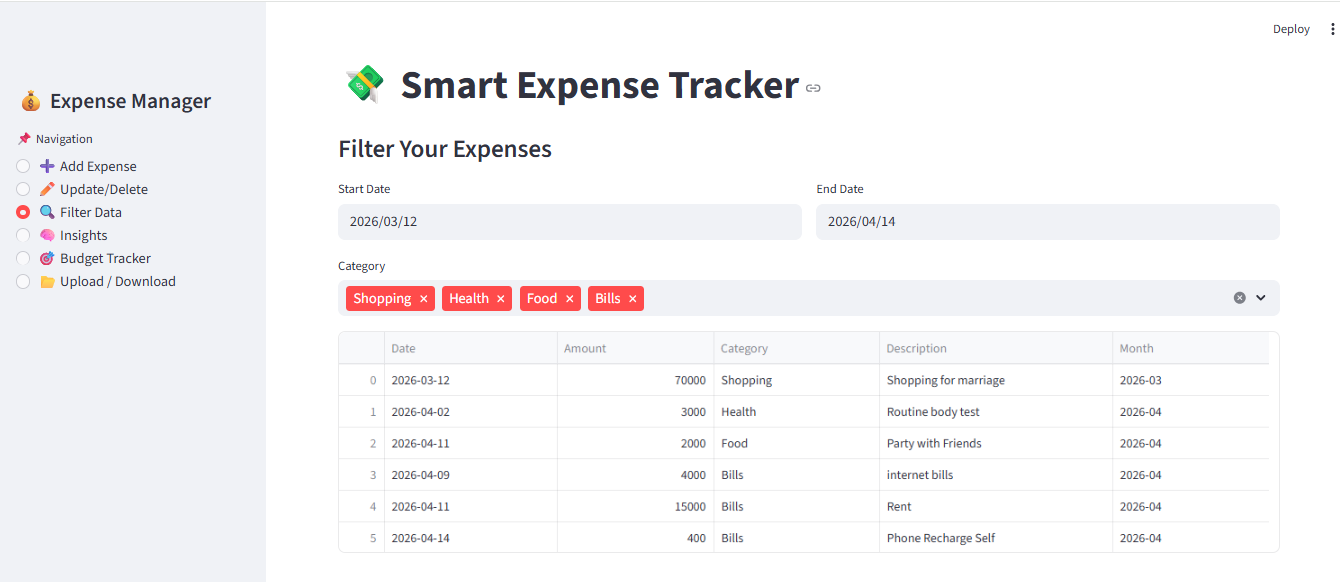Open the three-dot main menu
Image resolution: width=1340 pixels, height=582 pixels.
pyautogui.click(x=1332, y=30)
